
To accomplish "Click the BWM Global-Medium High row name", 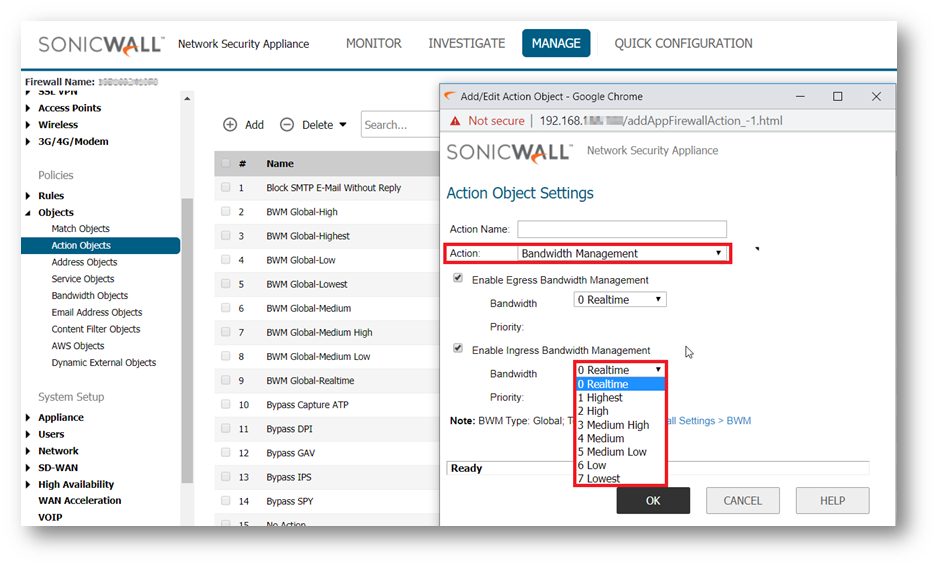I will pos(319,332).
